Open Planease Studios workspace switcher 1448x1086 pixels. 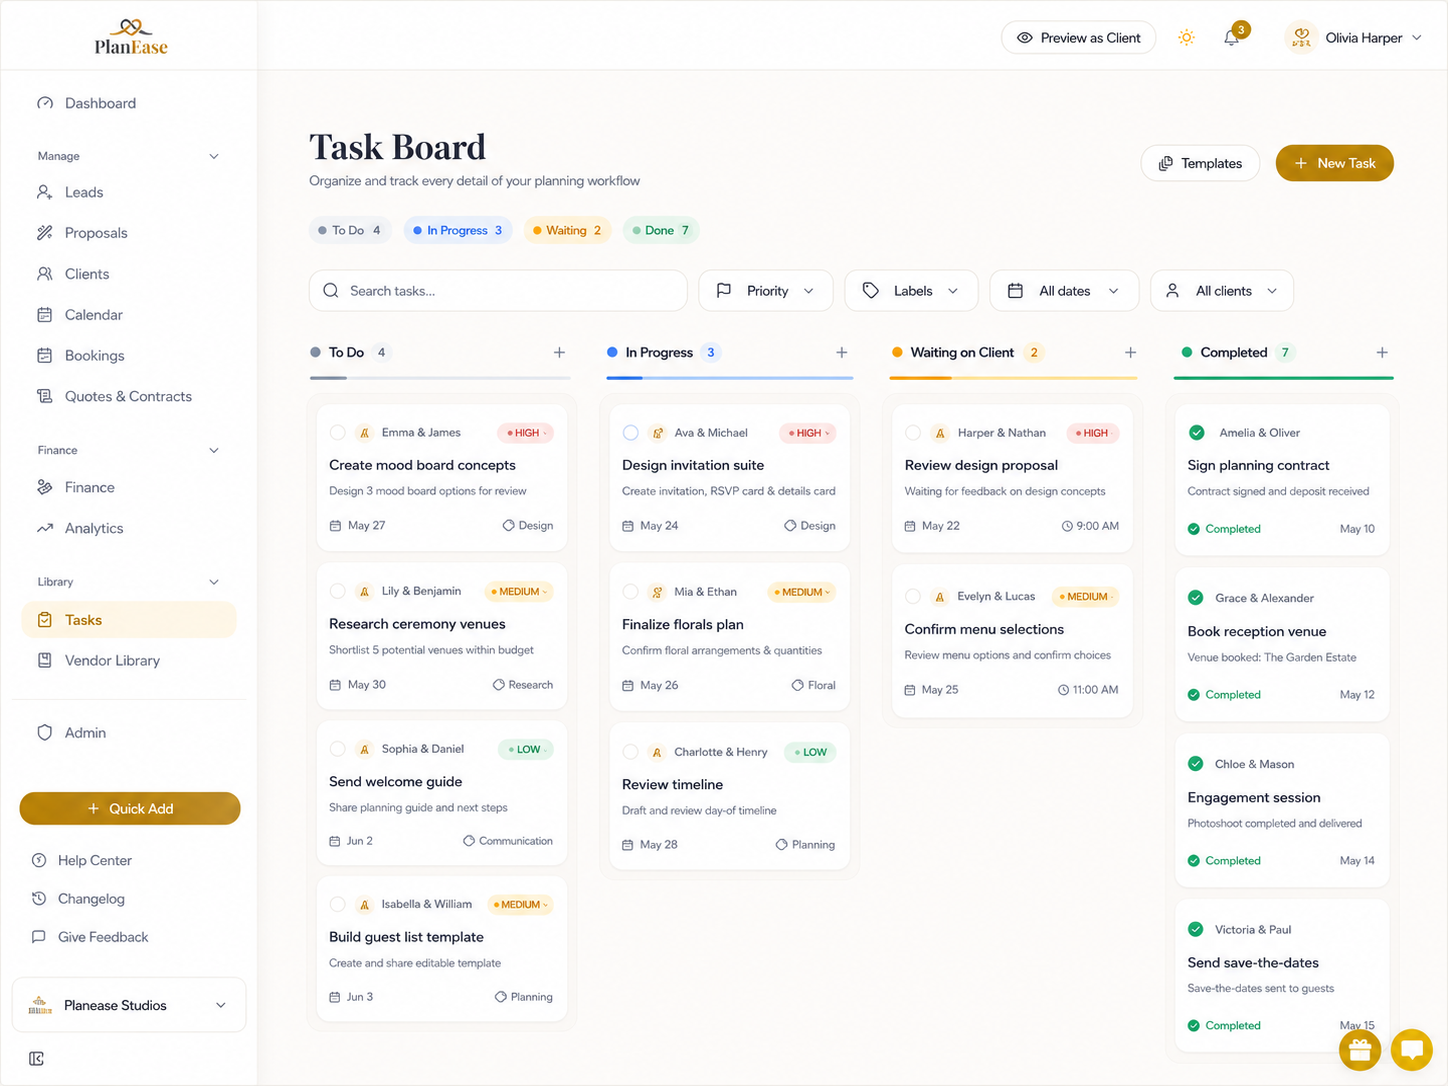pos(129,1005)
